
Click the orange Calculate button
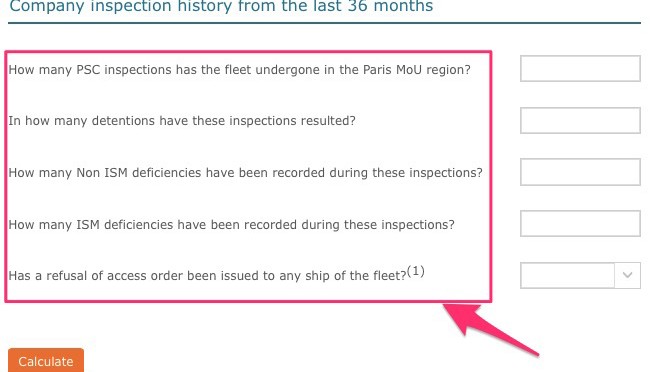[46, 361]
